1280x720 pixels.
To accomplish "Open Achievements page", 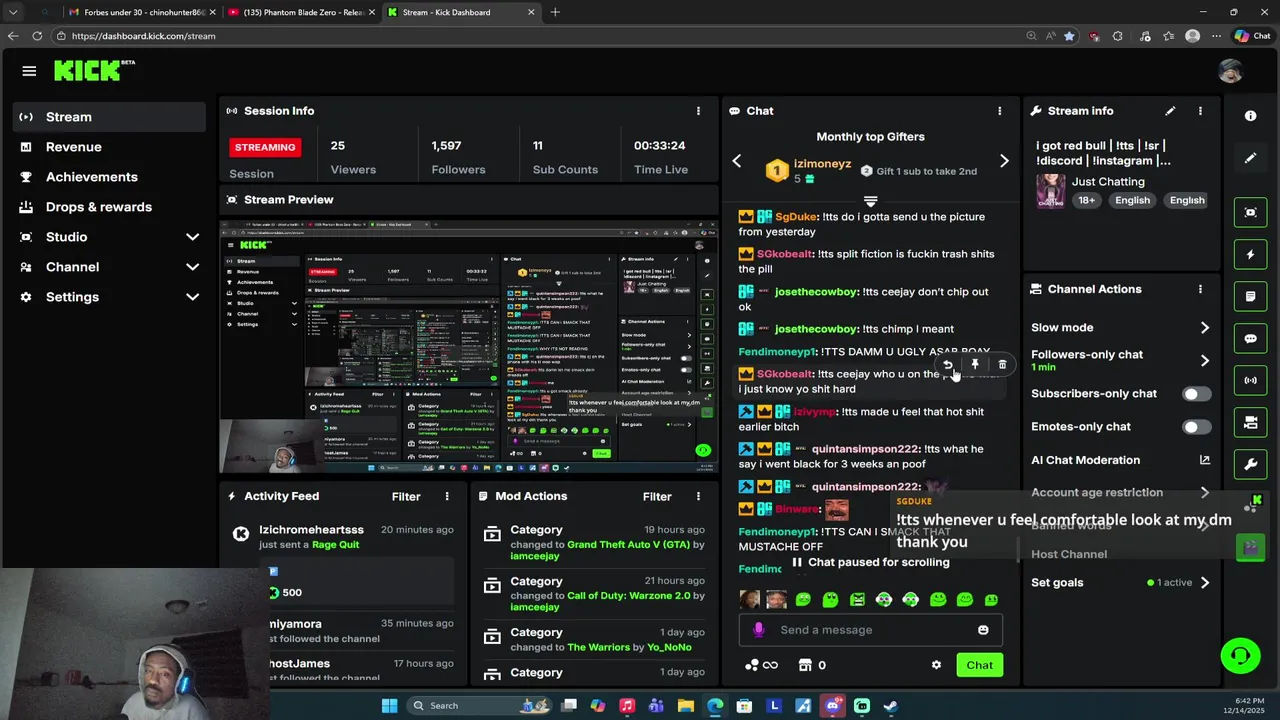I will (91, 177).
